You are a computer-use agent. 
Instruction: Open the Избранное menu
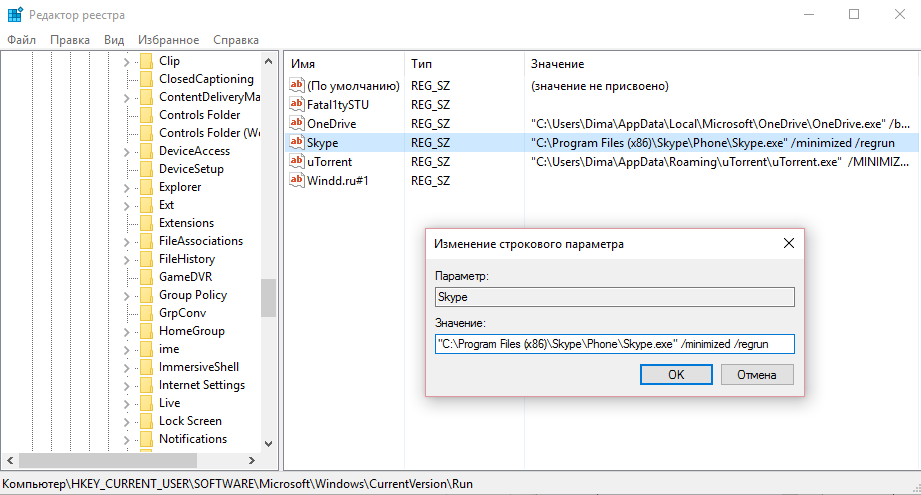pos(169,40)
